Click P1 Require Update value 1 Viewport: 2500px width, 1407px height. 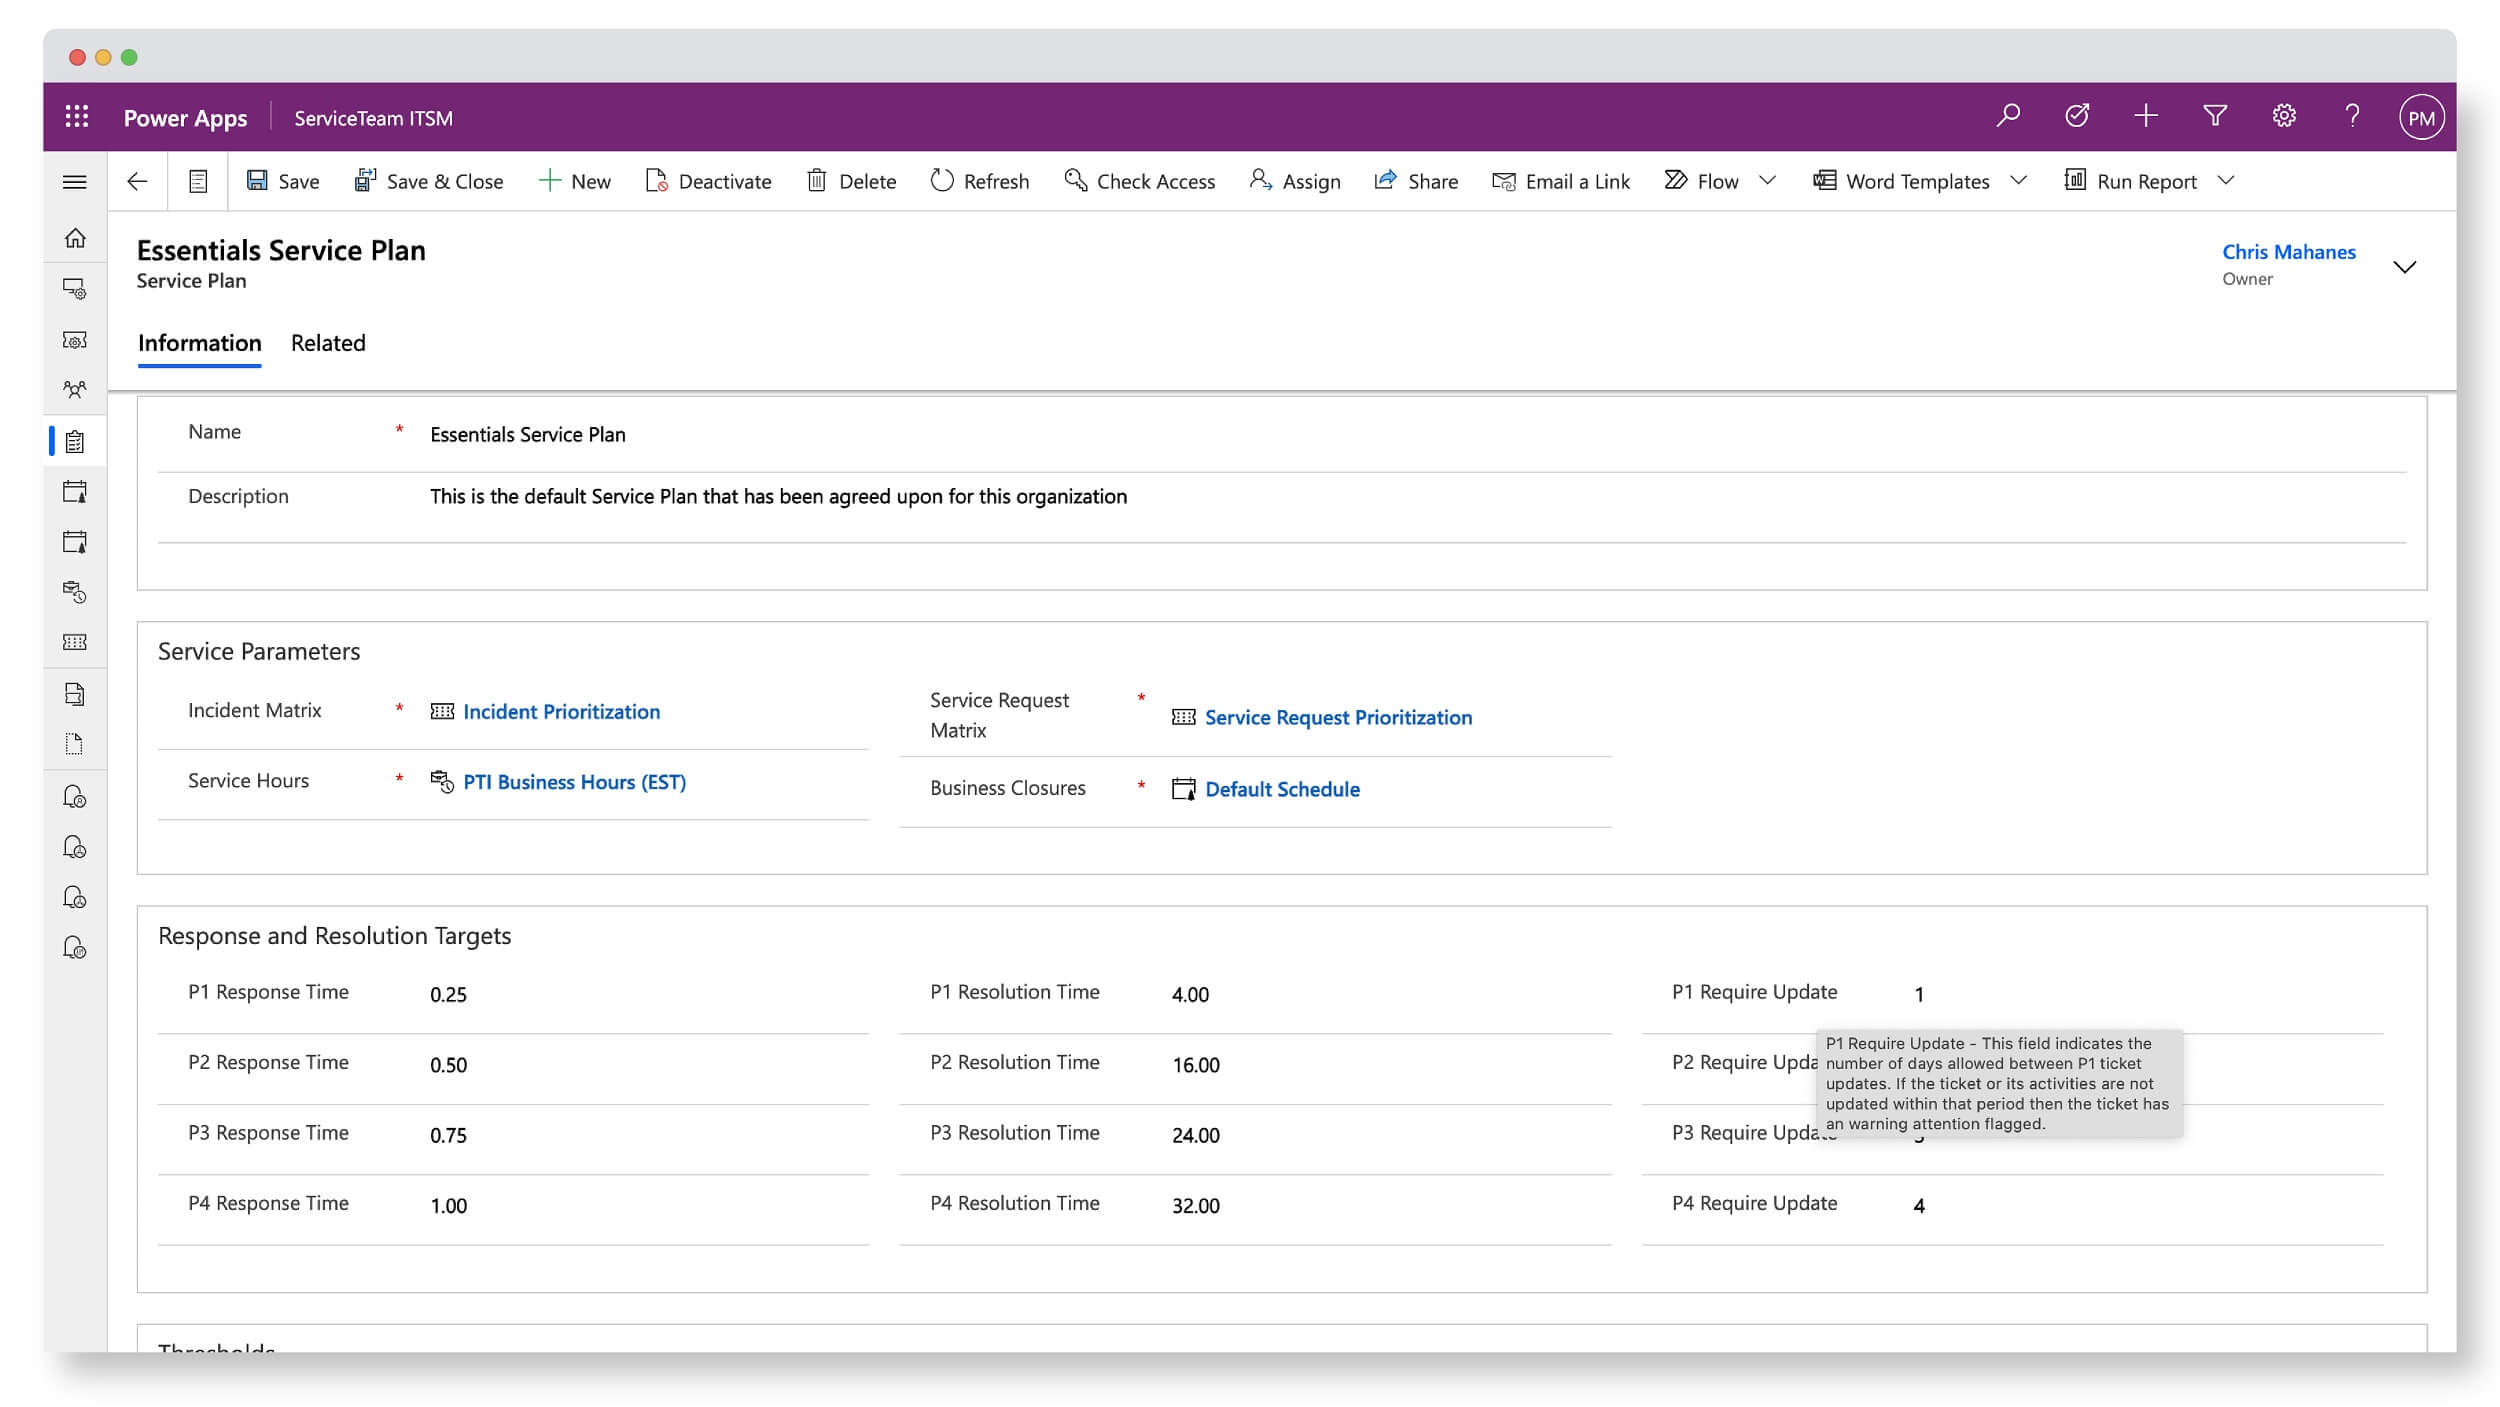coord(1919,995)
